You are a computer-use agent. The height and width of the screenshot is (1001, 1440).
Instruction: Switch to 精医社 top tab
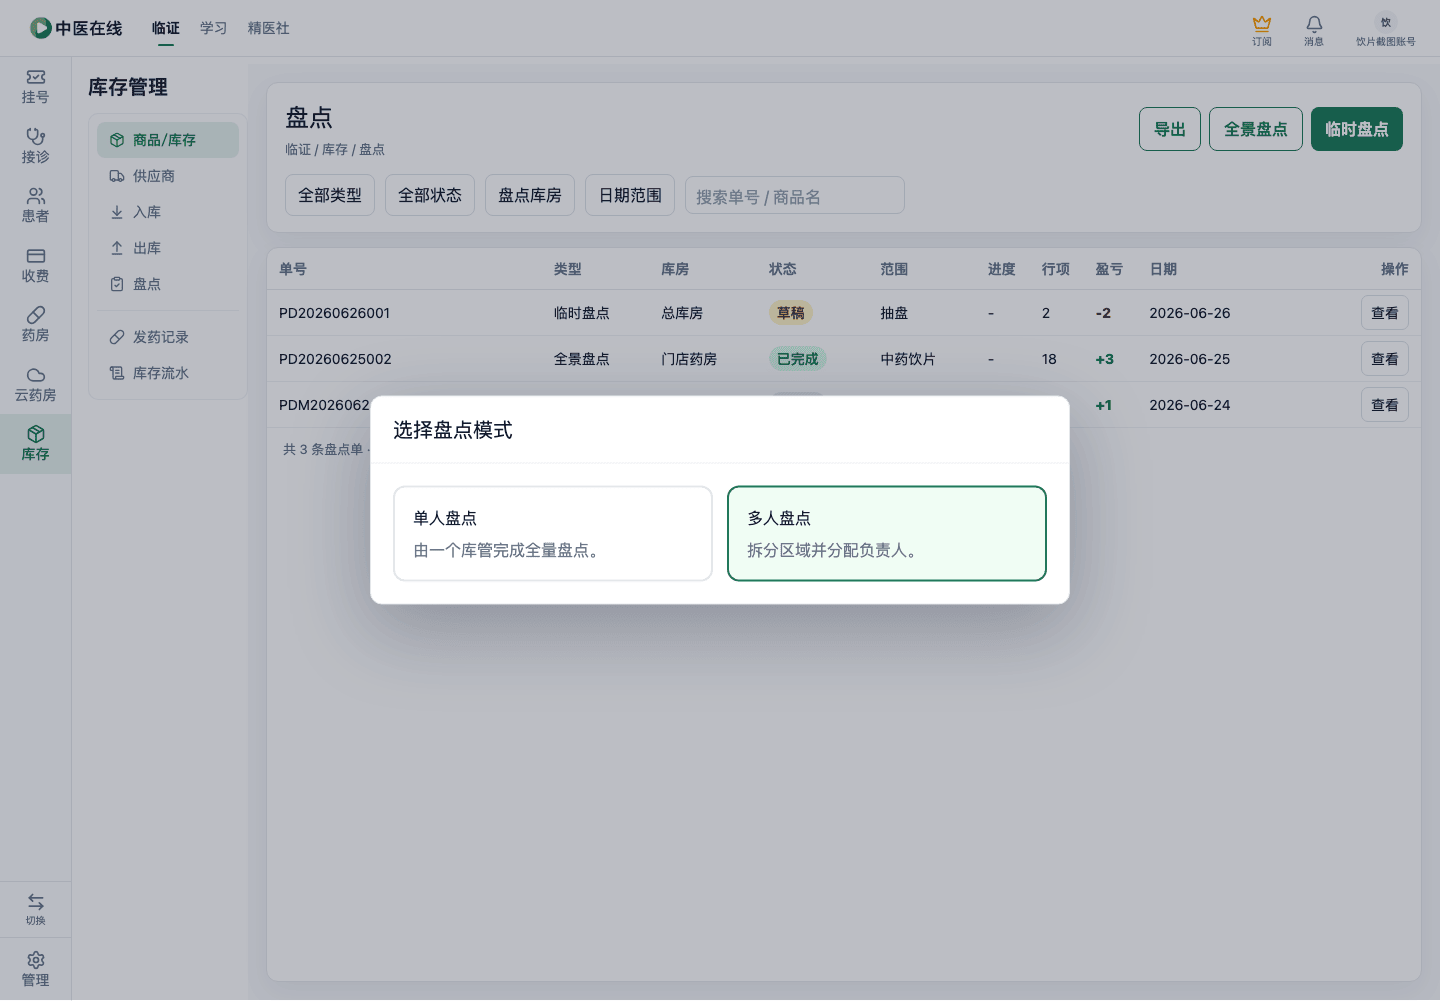pos(269,28)
